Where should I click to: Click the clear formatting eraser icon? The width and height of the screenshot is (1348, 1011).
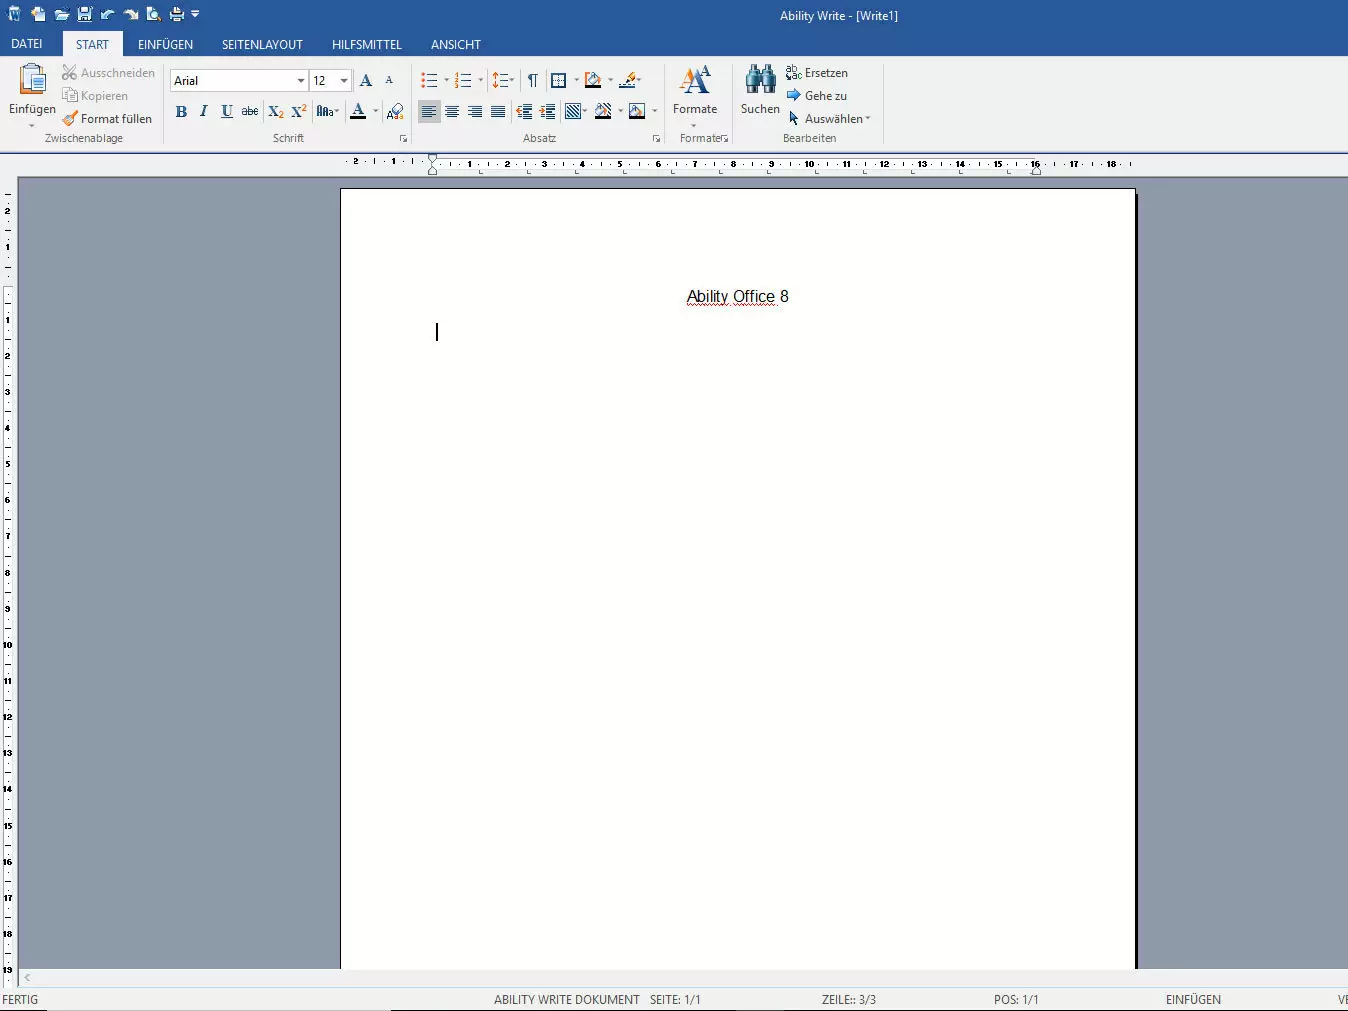tap(395, 111)
